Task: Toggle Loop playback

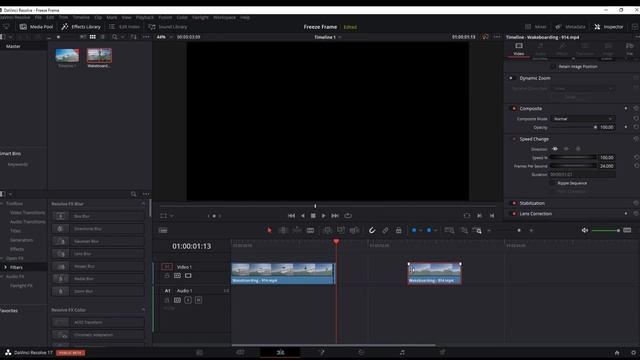Action: (x=348, y=216)
